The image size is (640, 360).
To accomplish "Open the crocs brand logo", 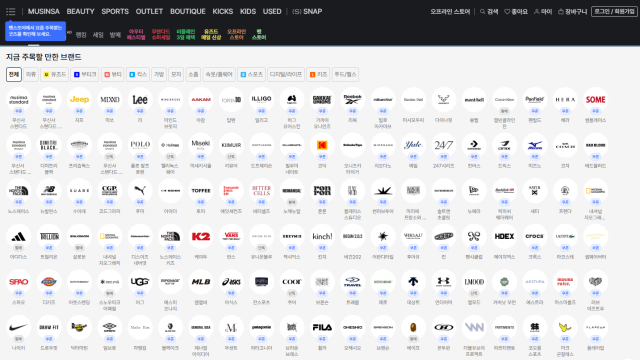I will (x=535, y=236).
